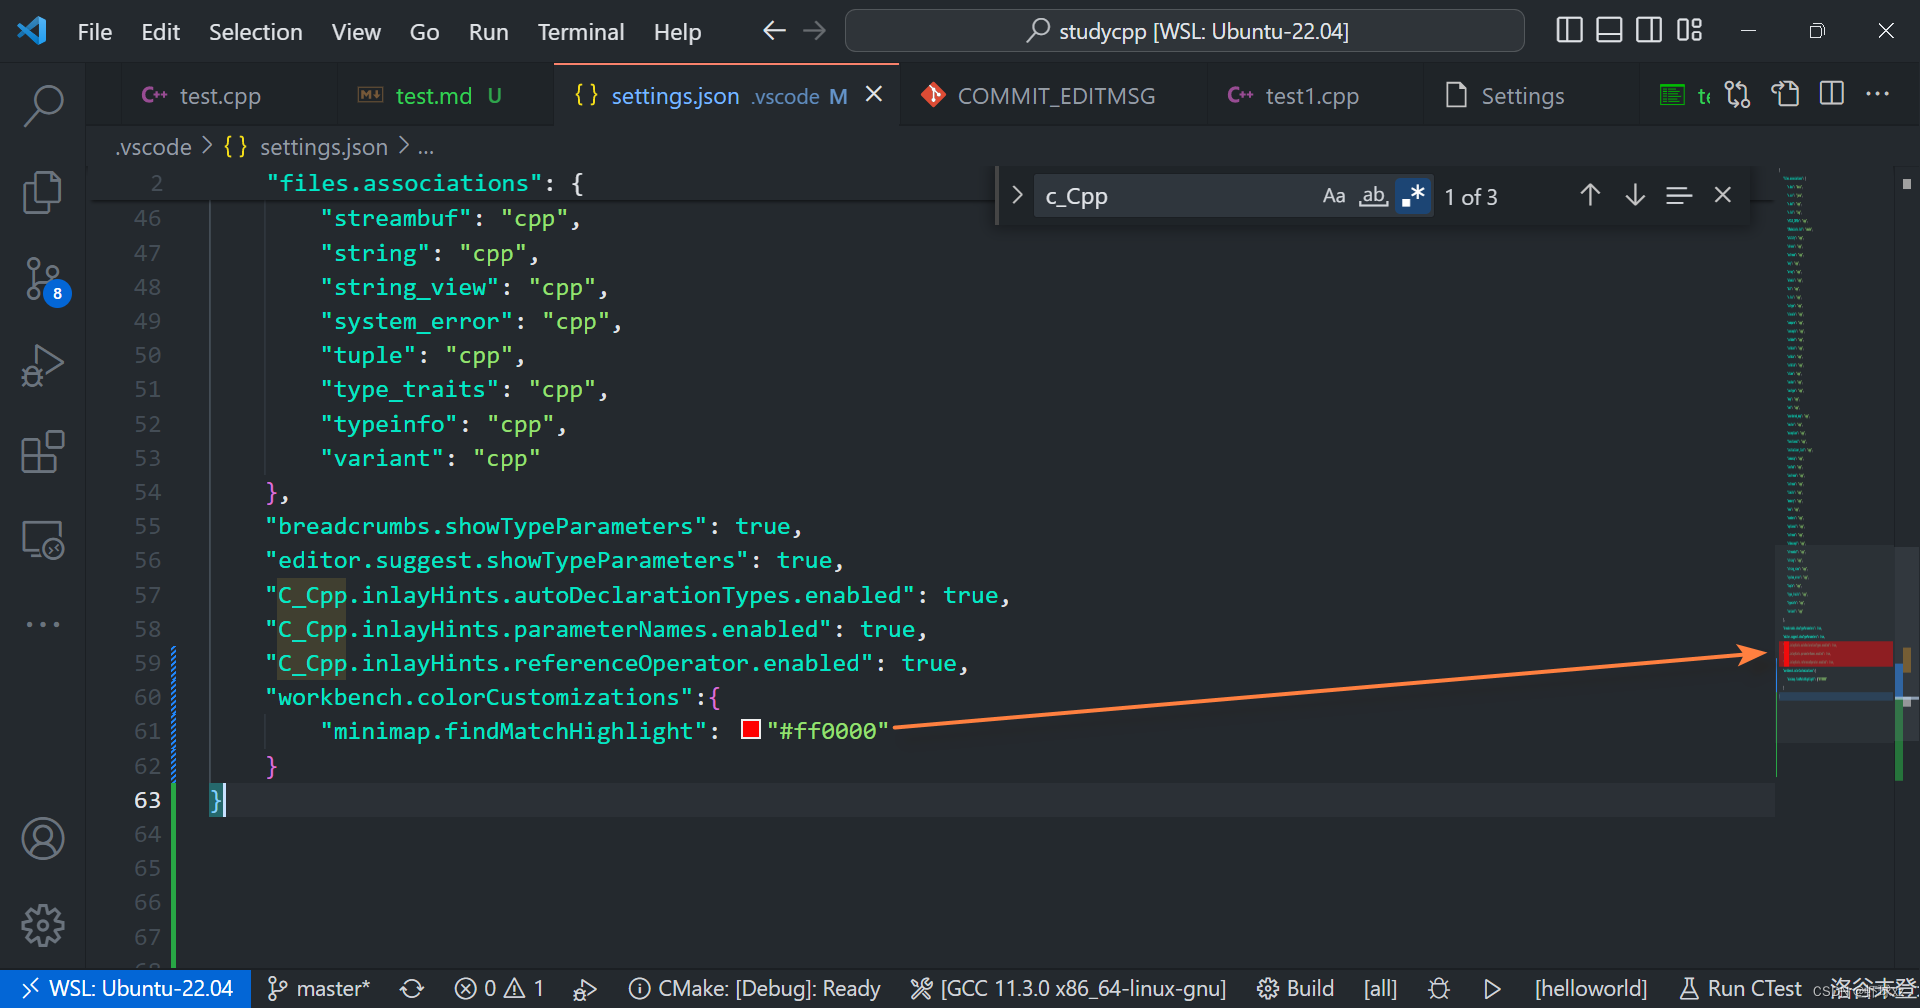Click master* branch in status bar
The width and height of the screenshot is (1920, 1008).
click(x=319, y=988)
